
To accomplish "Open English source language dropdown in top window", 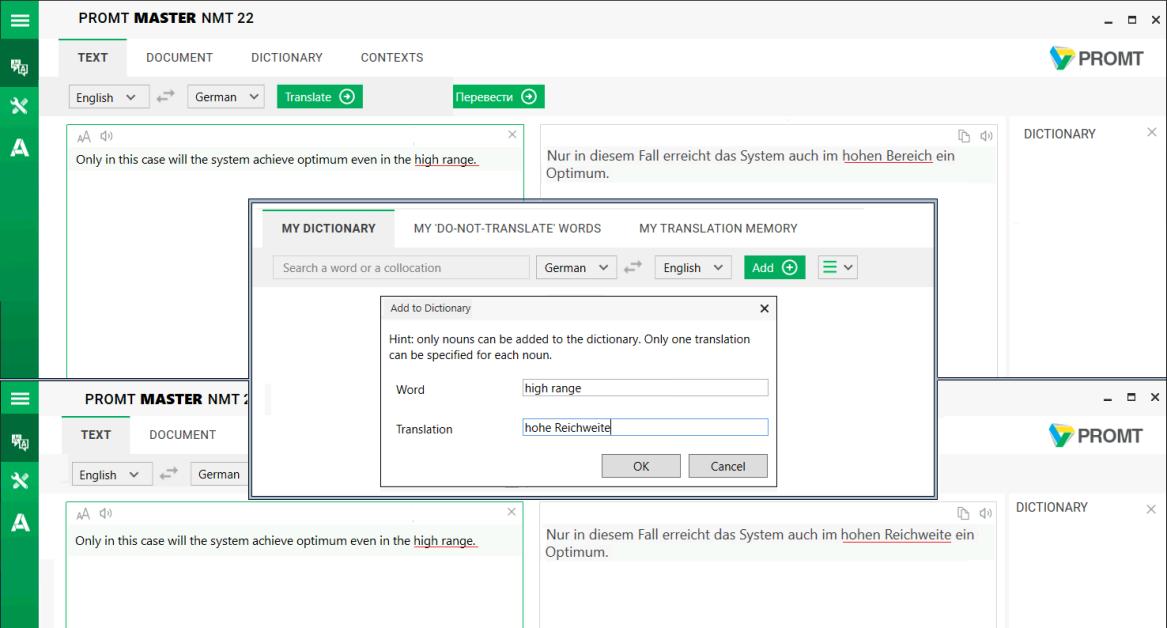I will click(x=109, y=97).
